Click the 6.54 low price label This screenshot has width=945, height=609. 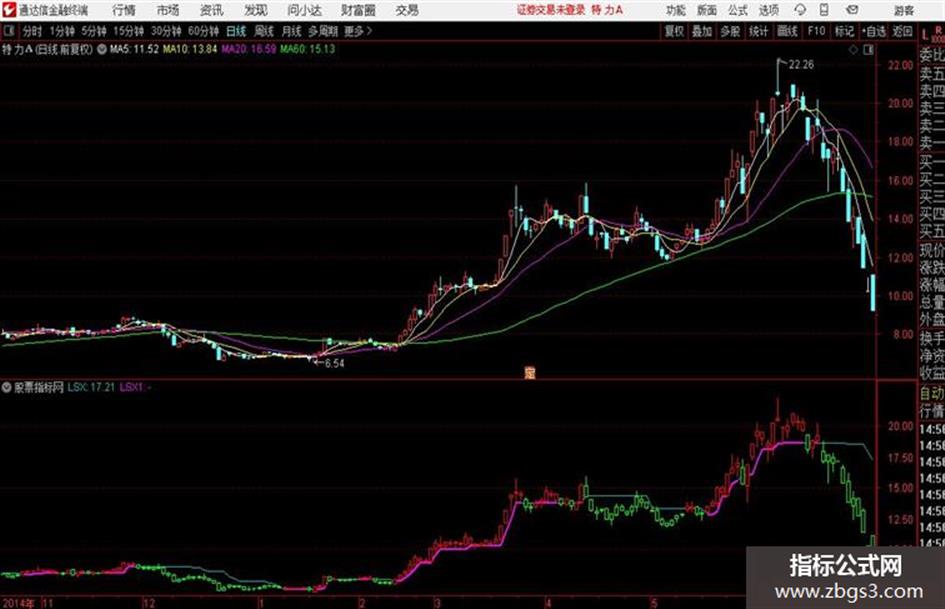[x=334, y=363]
